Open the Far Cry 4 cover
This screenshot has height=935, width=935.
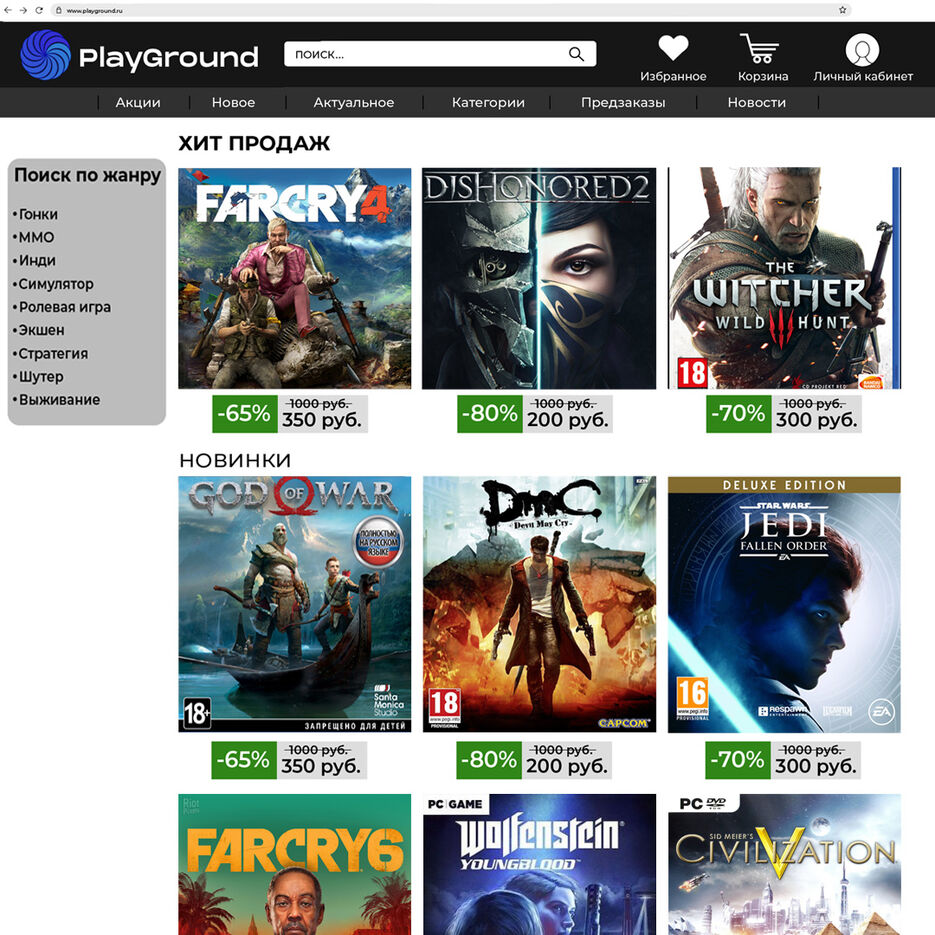point(295,278)
